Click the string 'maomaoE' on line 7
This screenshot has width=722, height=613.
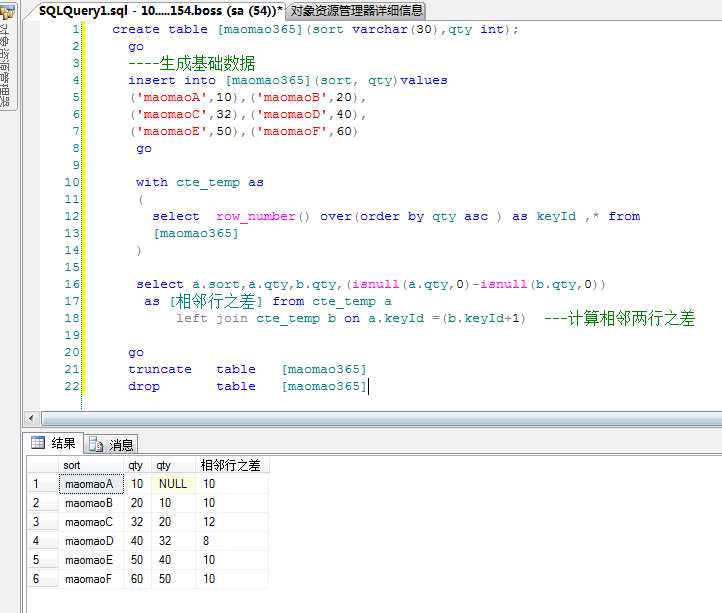(172, 131)
